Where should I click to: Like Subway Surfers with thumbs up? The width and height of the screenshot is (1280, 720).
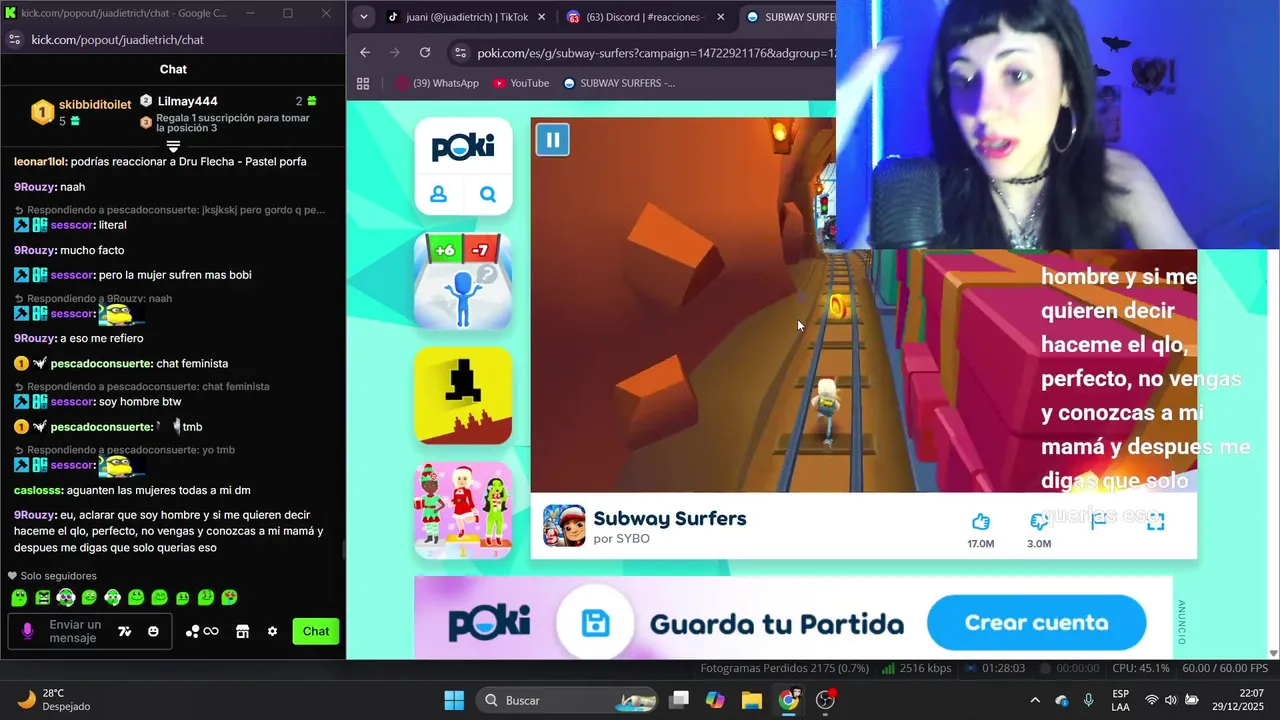tap(980, 521)
